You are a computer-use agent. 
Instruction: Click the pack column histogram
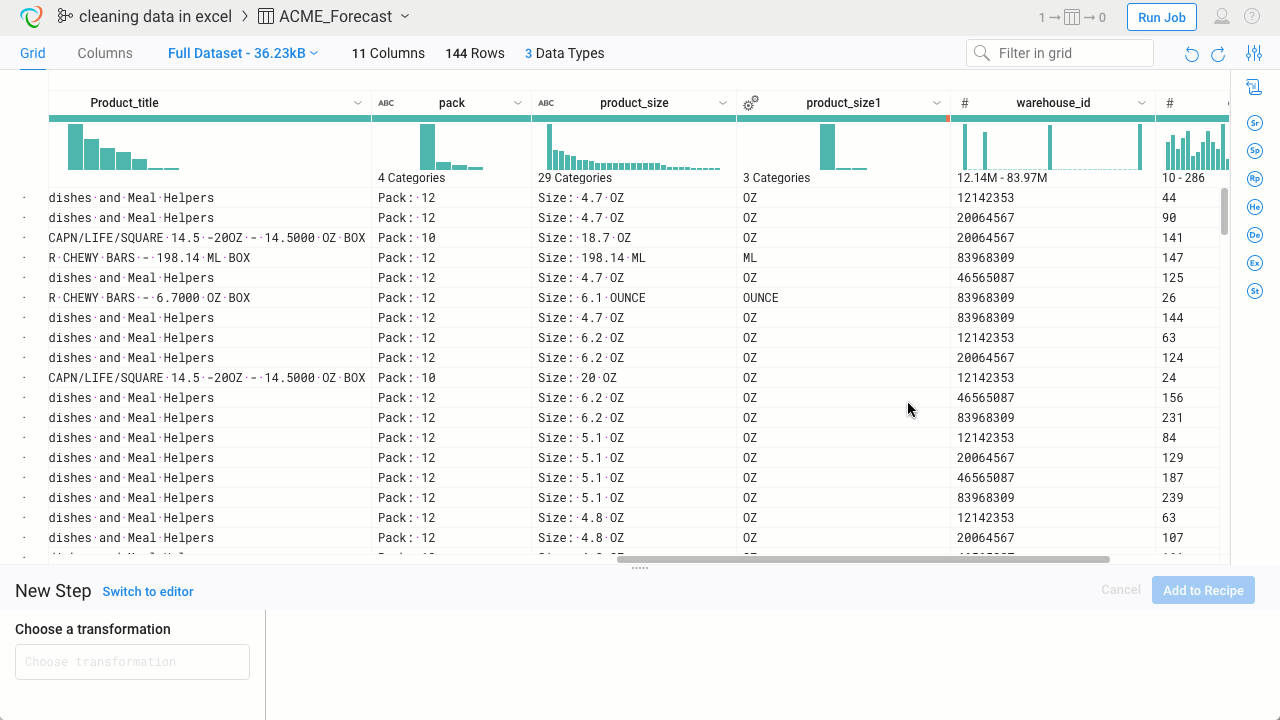click(451, 146)
